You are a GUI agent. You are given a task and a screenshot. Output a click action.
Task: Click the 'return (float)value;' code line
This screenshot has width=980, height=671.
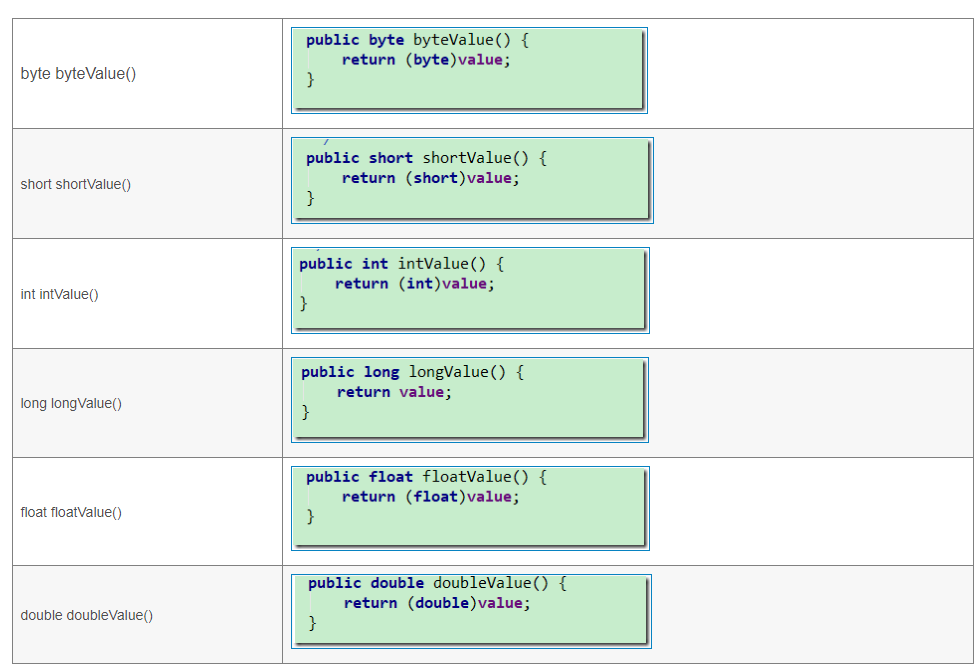431,497
